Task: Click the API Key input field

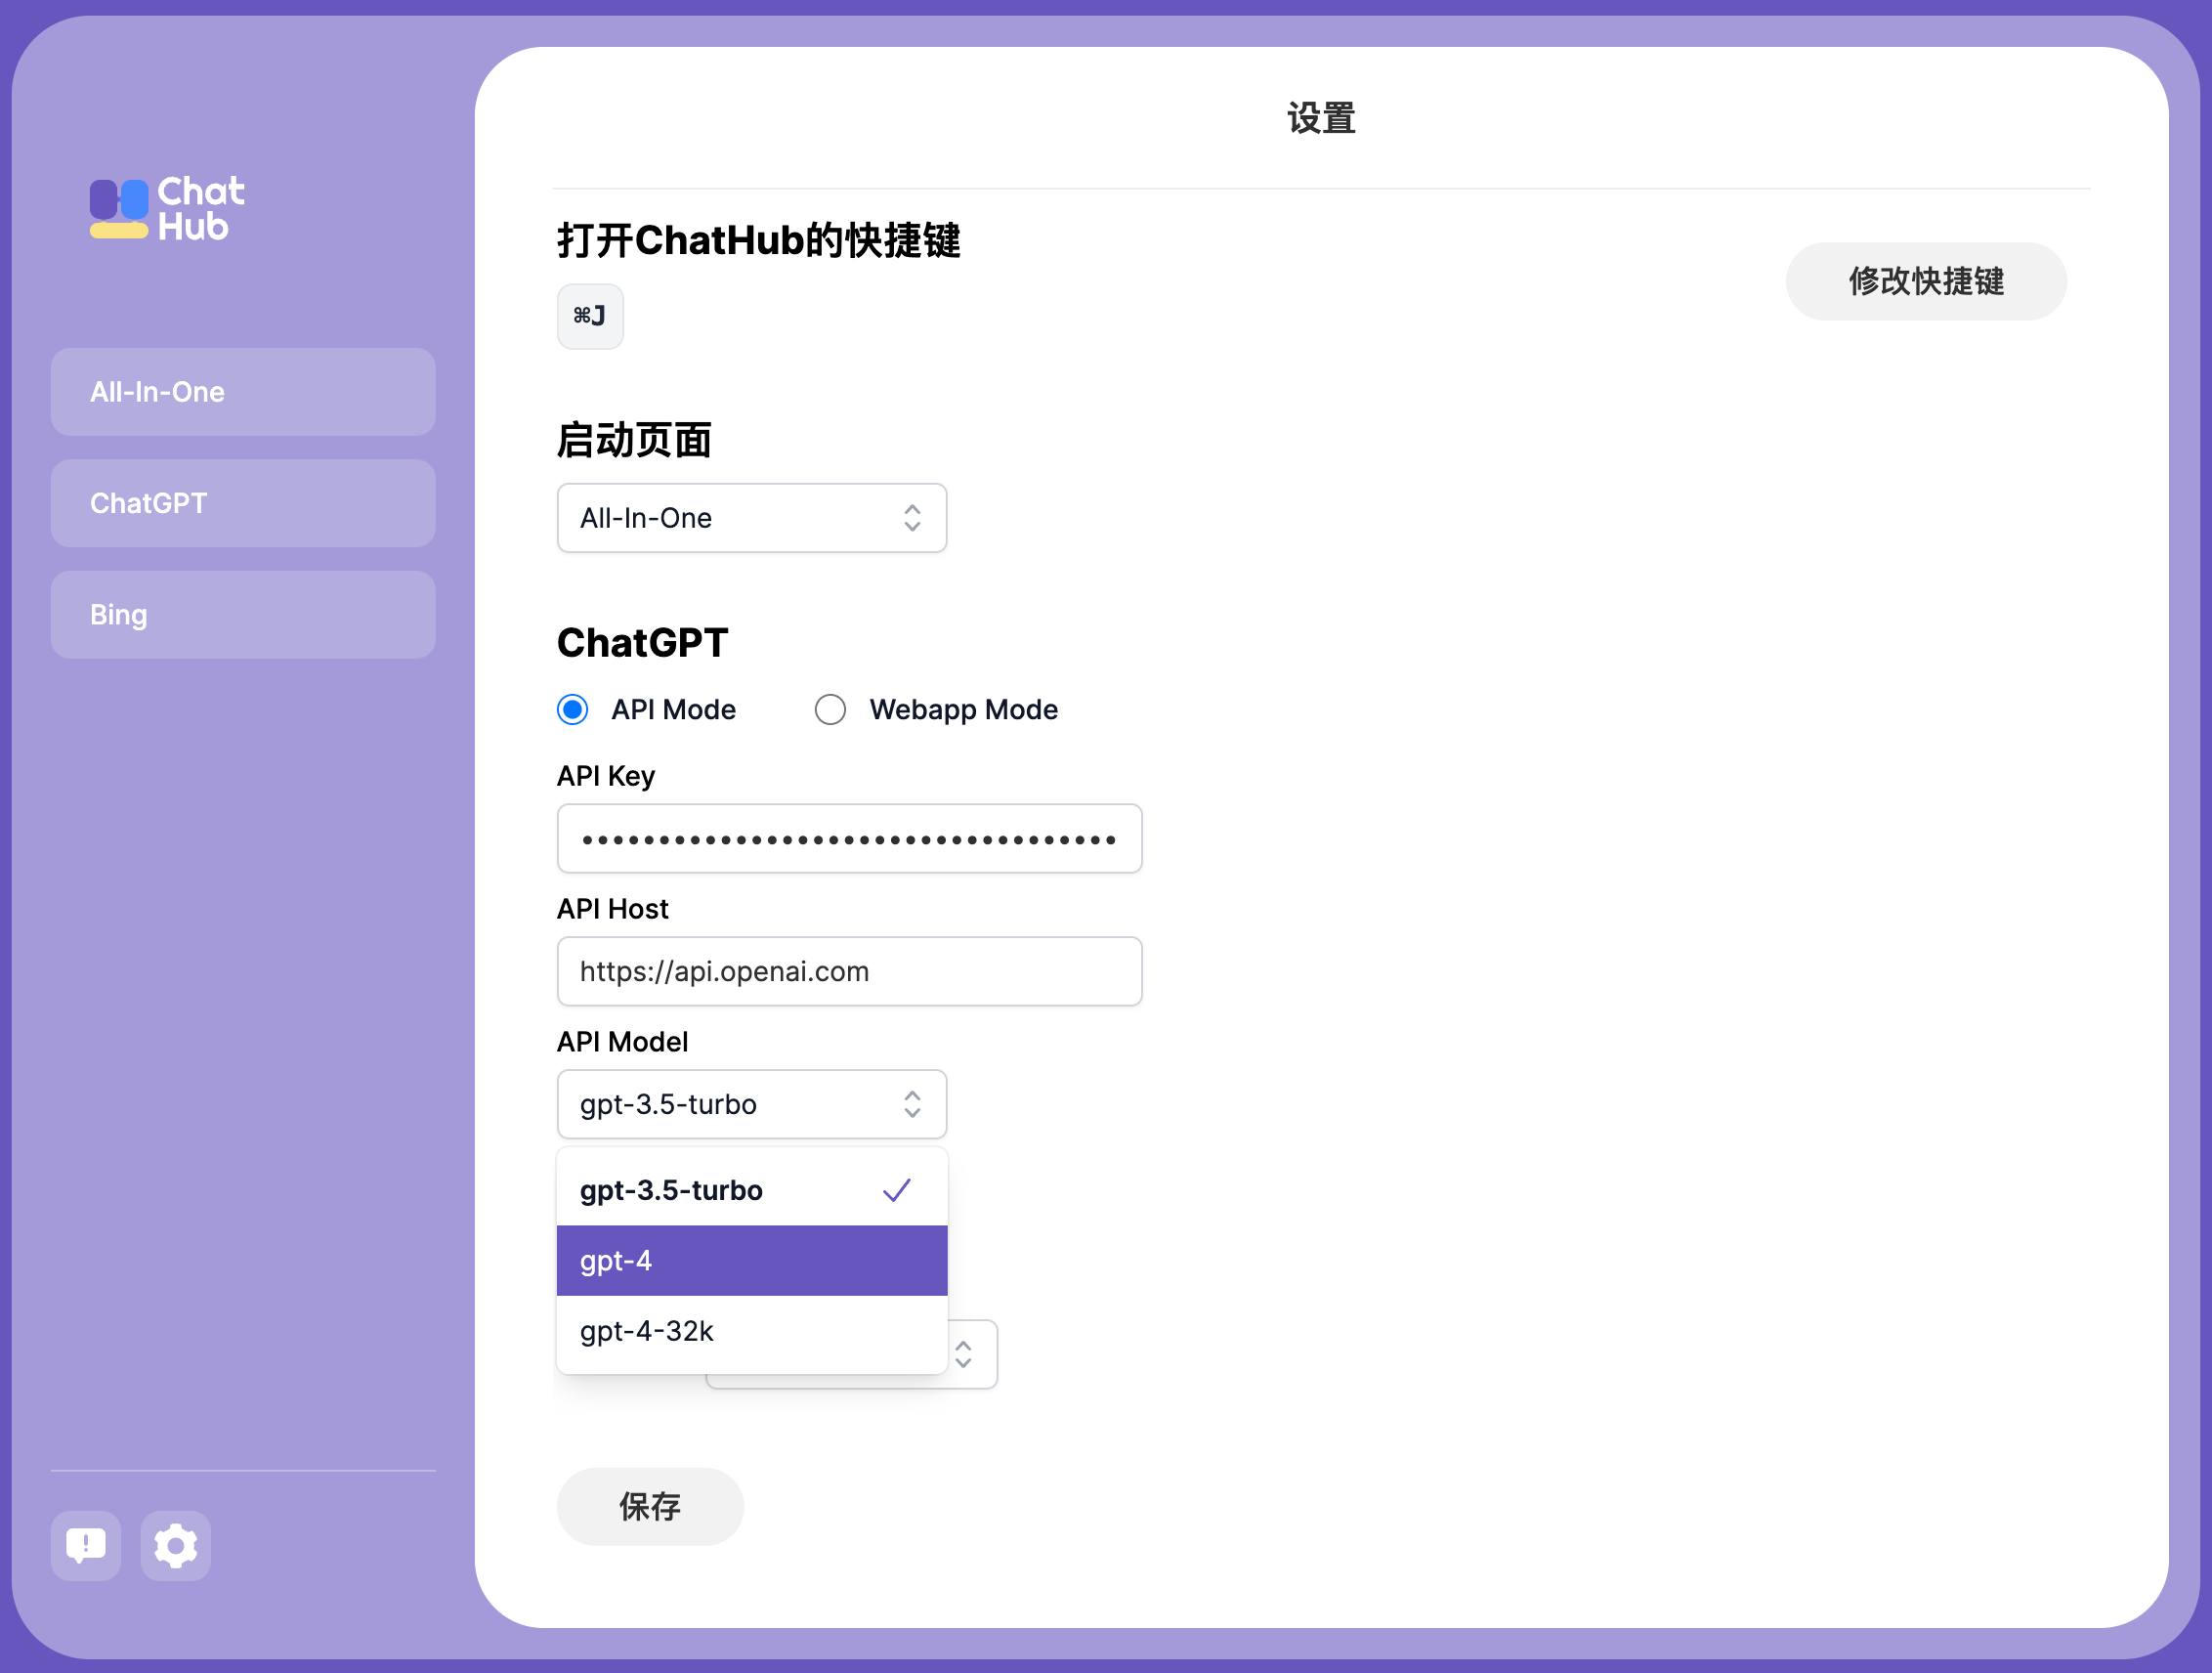Action: tap(849, 839)
